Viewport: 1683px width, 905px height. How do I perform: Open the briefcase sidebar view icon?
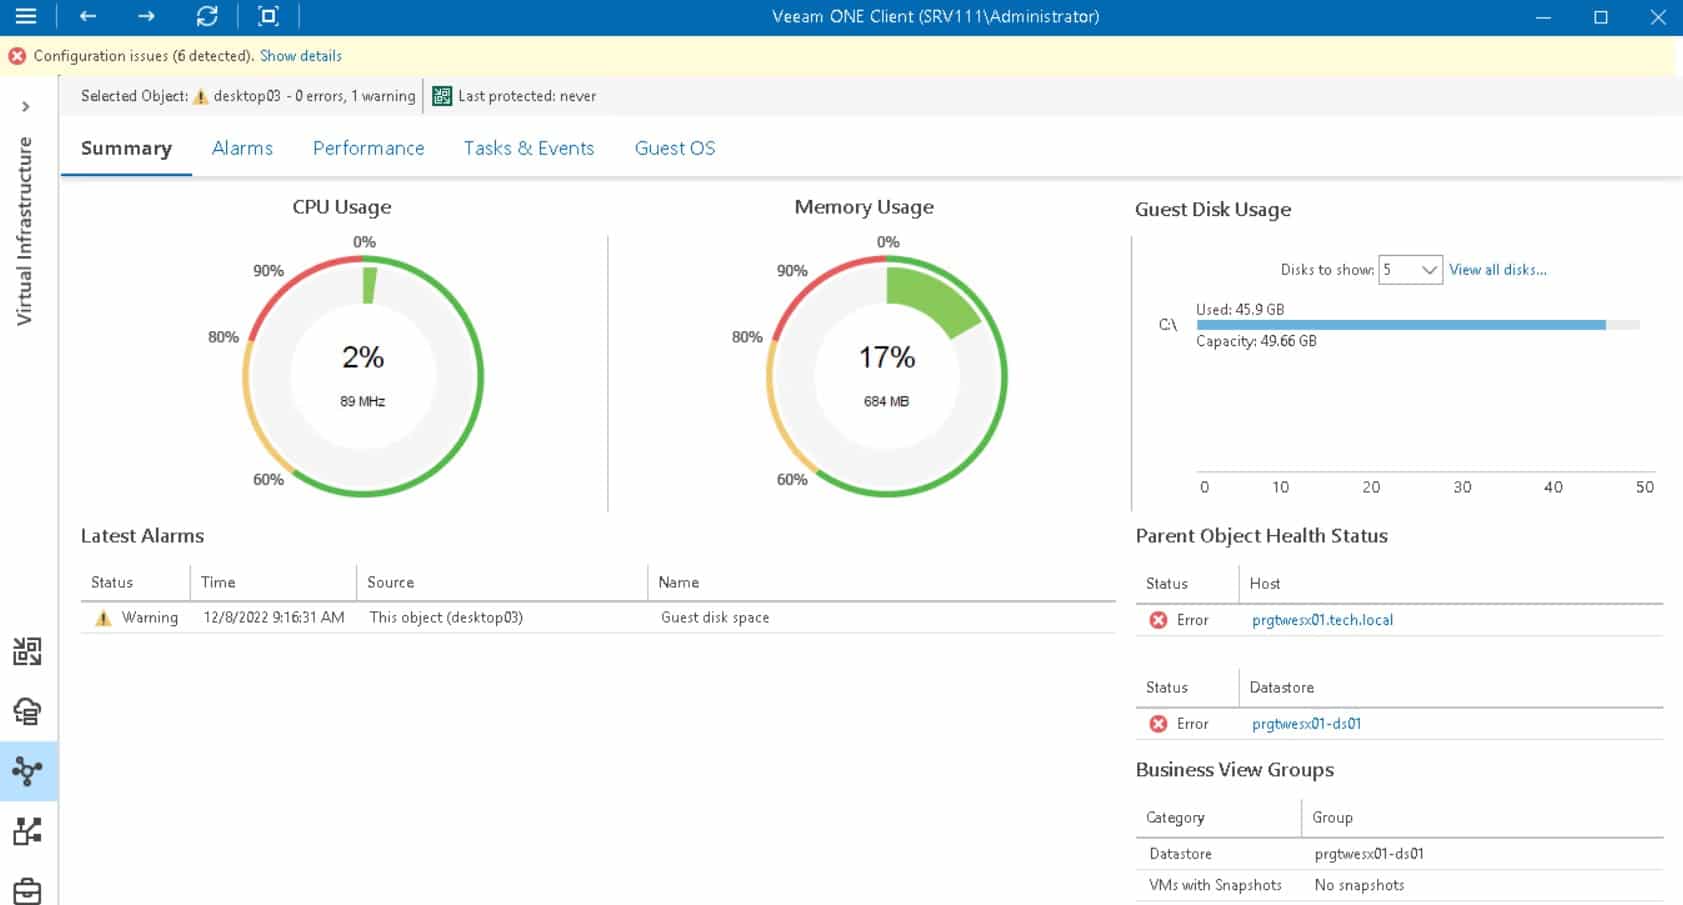pyautogui.click(x=27, y=890)
